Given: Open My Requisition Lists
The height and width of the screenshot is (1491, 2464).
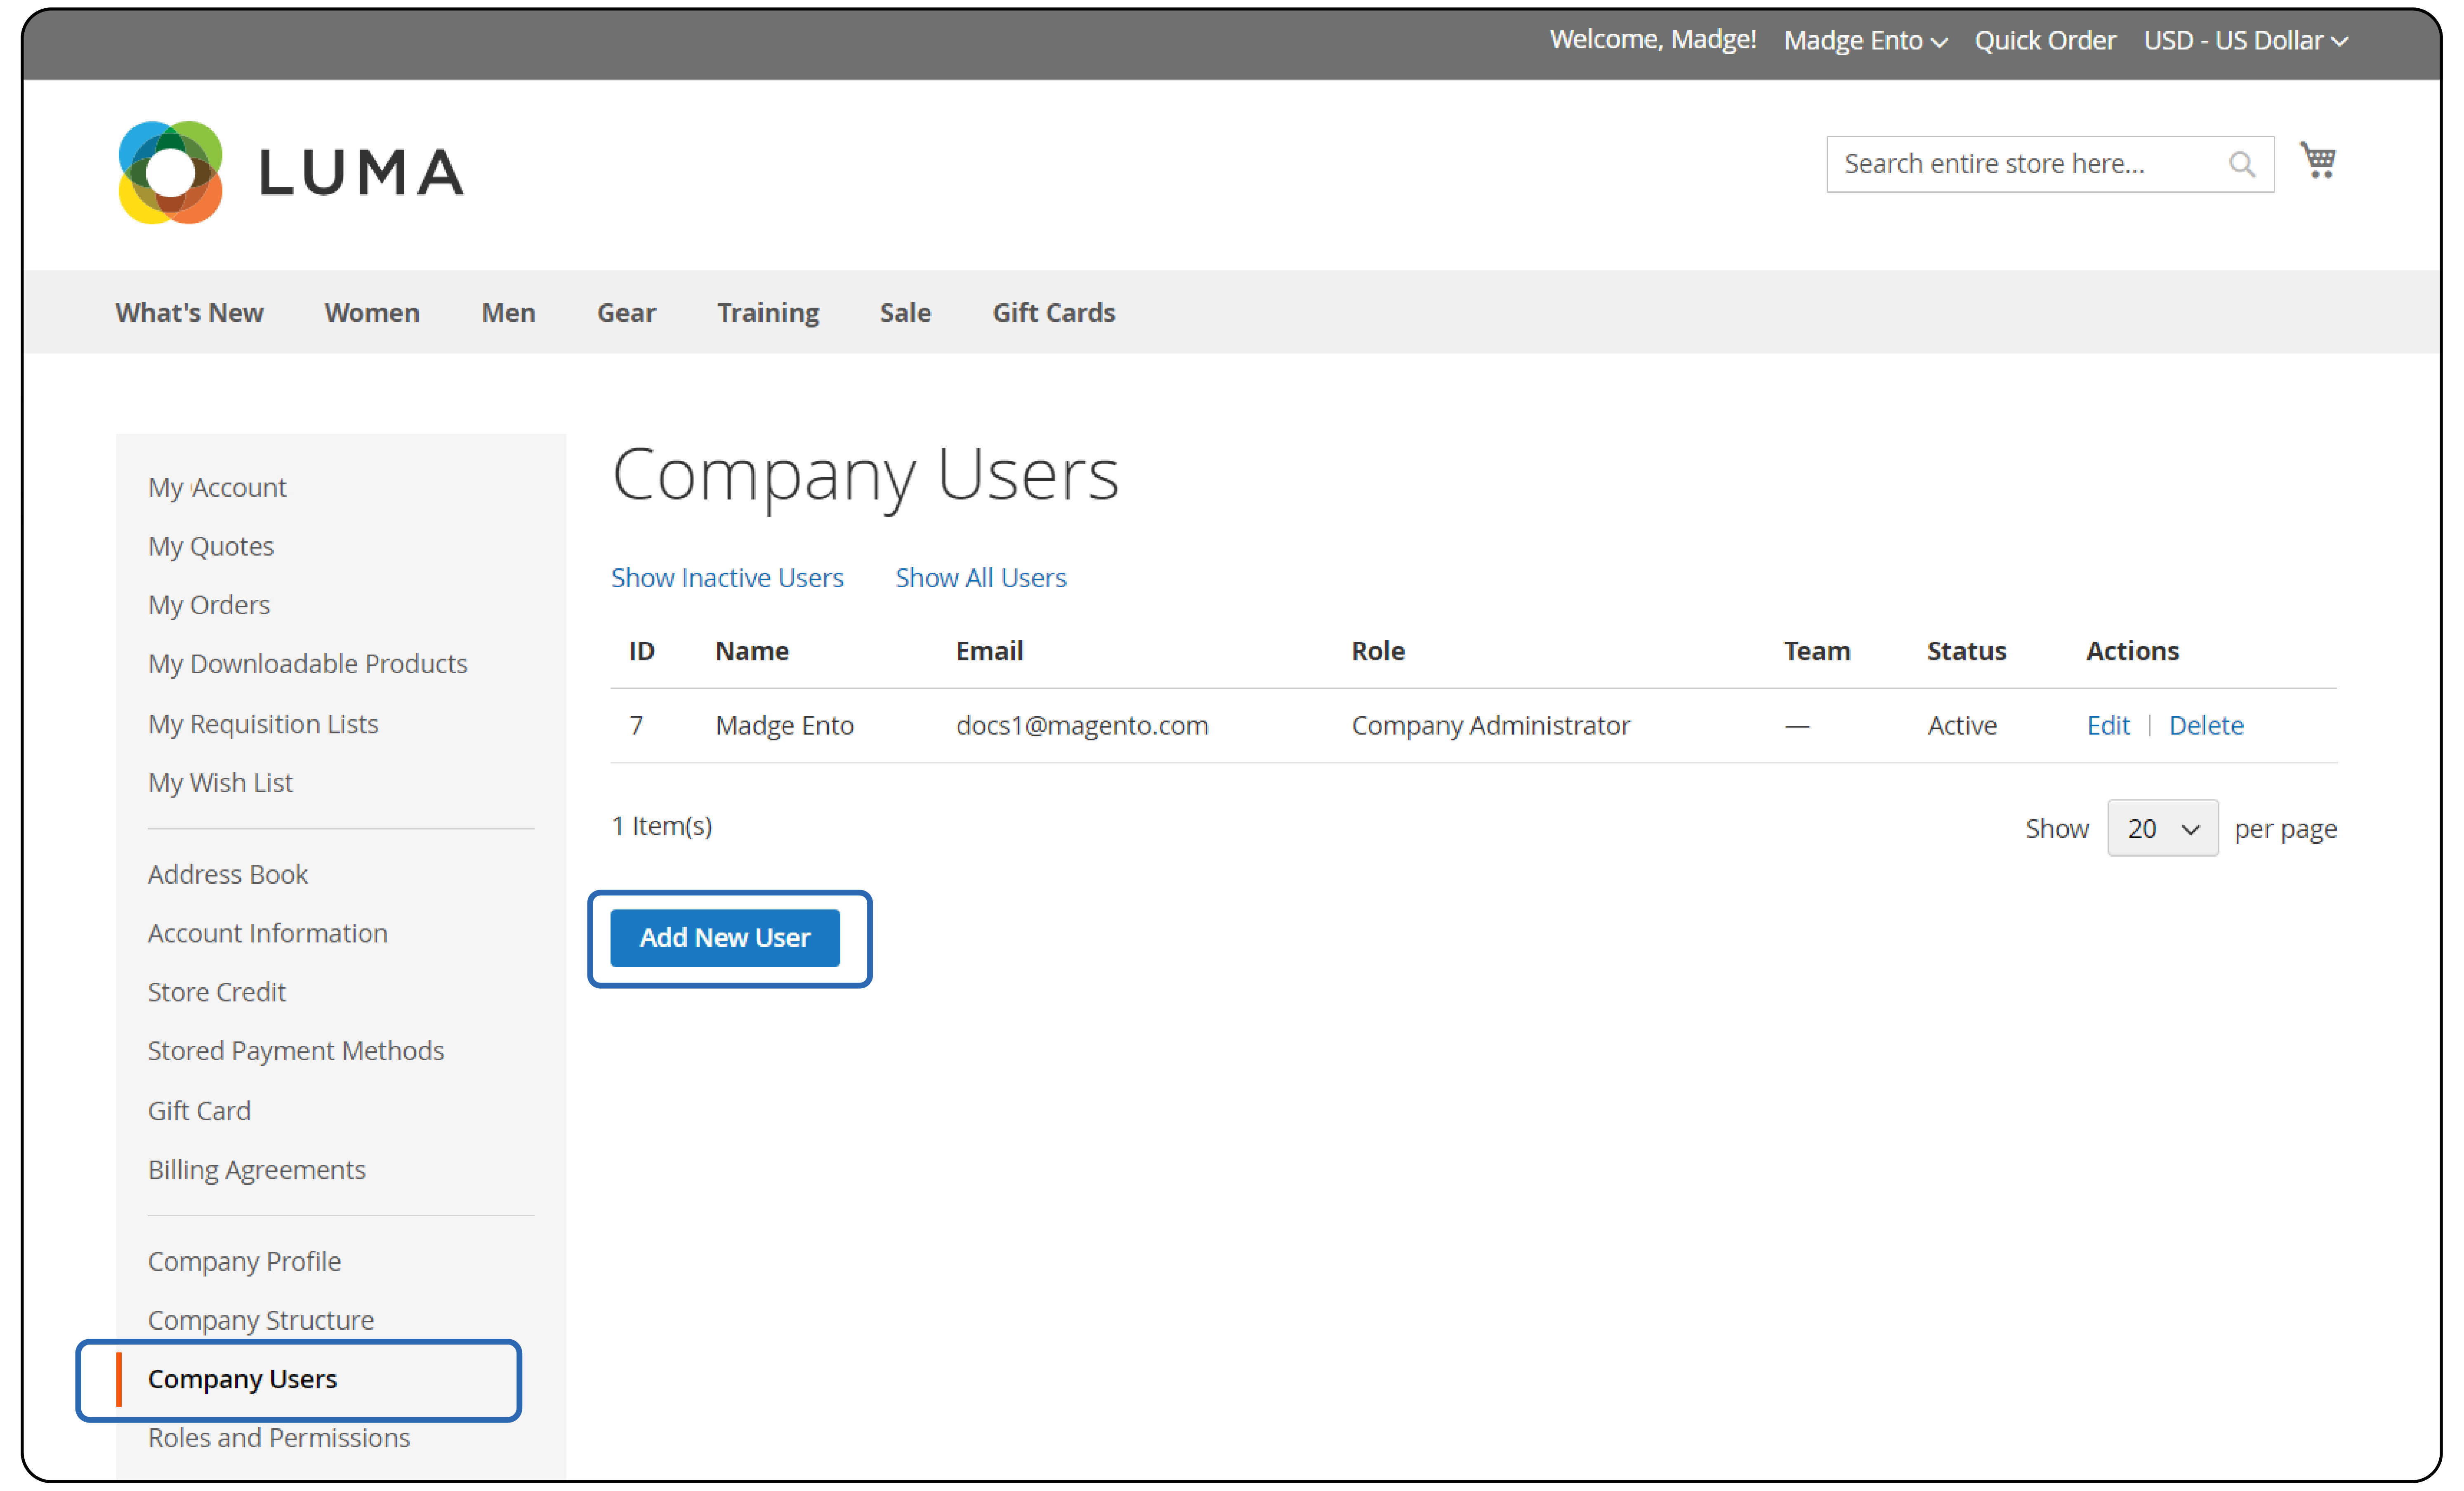Looking at the screenshot, I should pos(263,723).
